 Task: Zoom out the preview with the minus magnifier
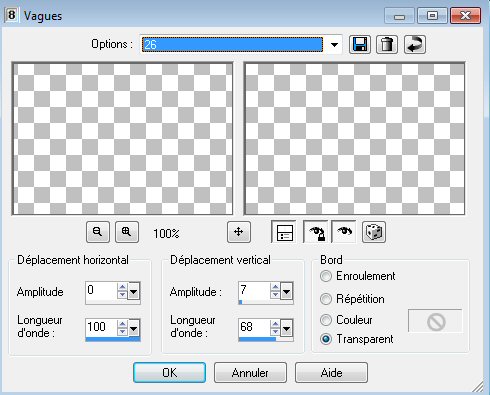[98, 232]
